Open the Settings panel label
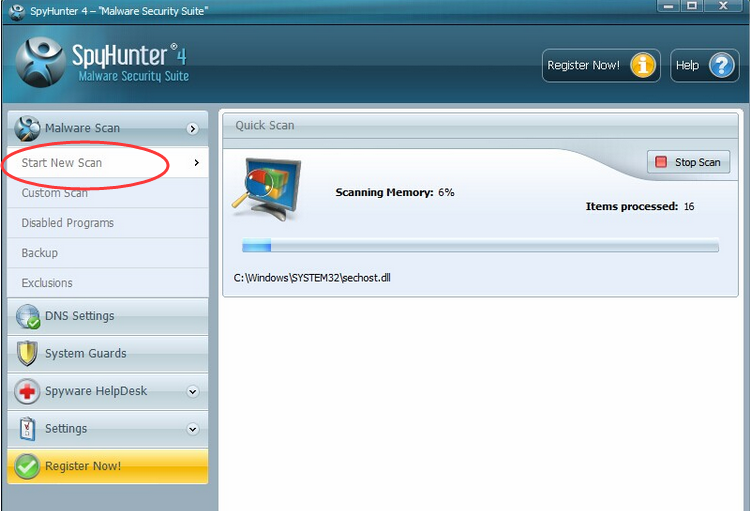Viewport: 750px width, 511px height. click(66, 429)
